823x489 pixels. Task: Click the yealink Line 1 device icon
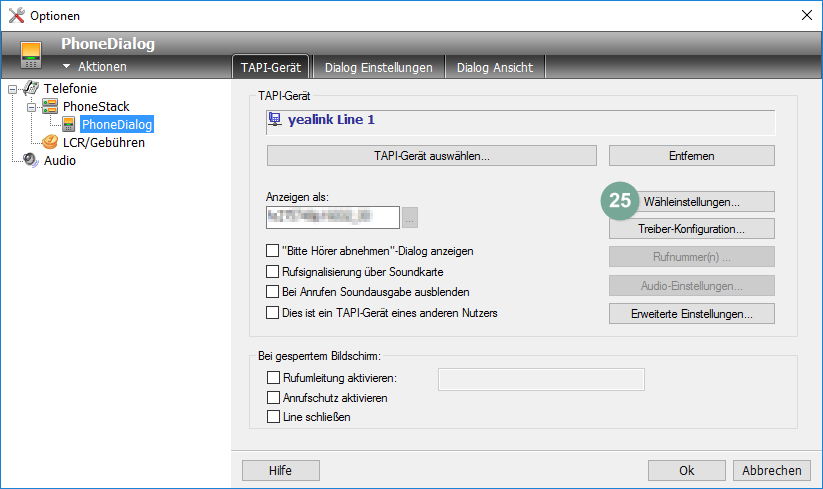coord(275,120)
